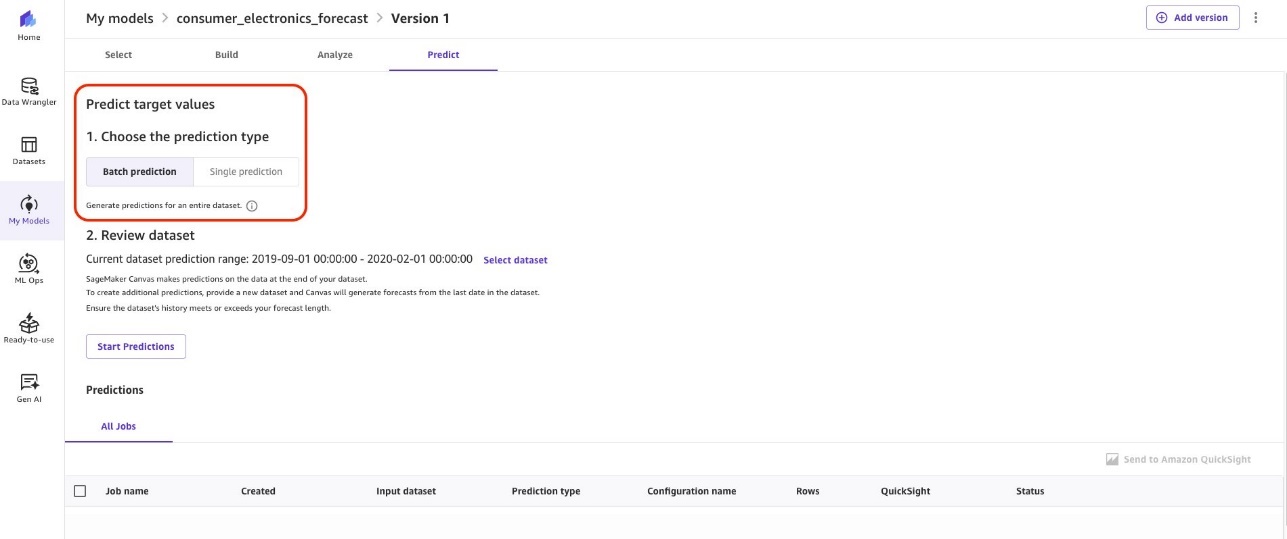Click Rows column header

click(x=808, y=491)
